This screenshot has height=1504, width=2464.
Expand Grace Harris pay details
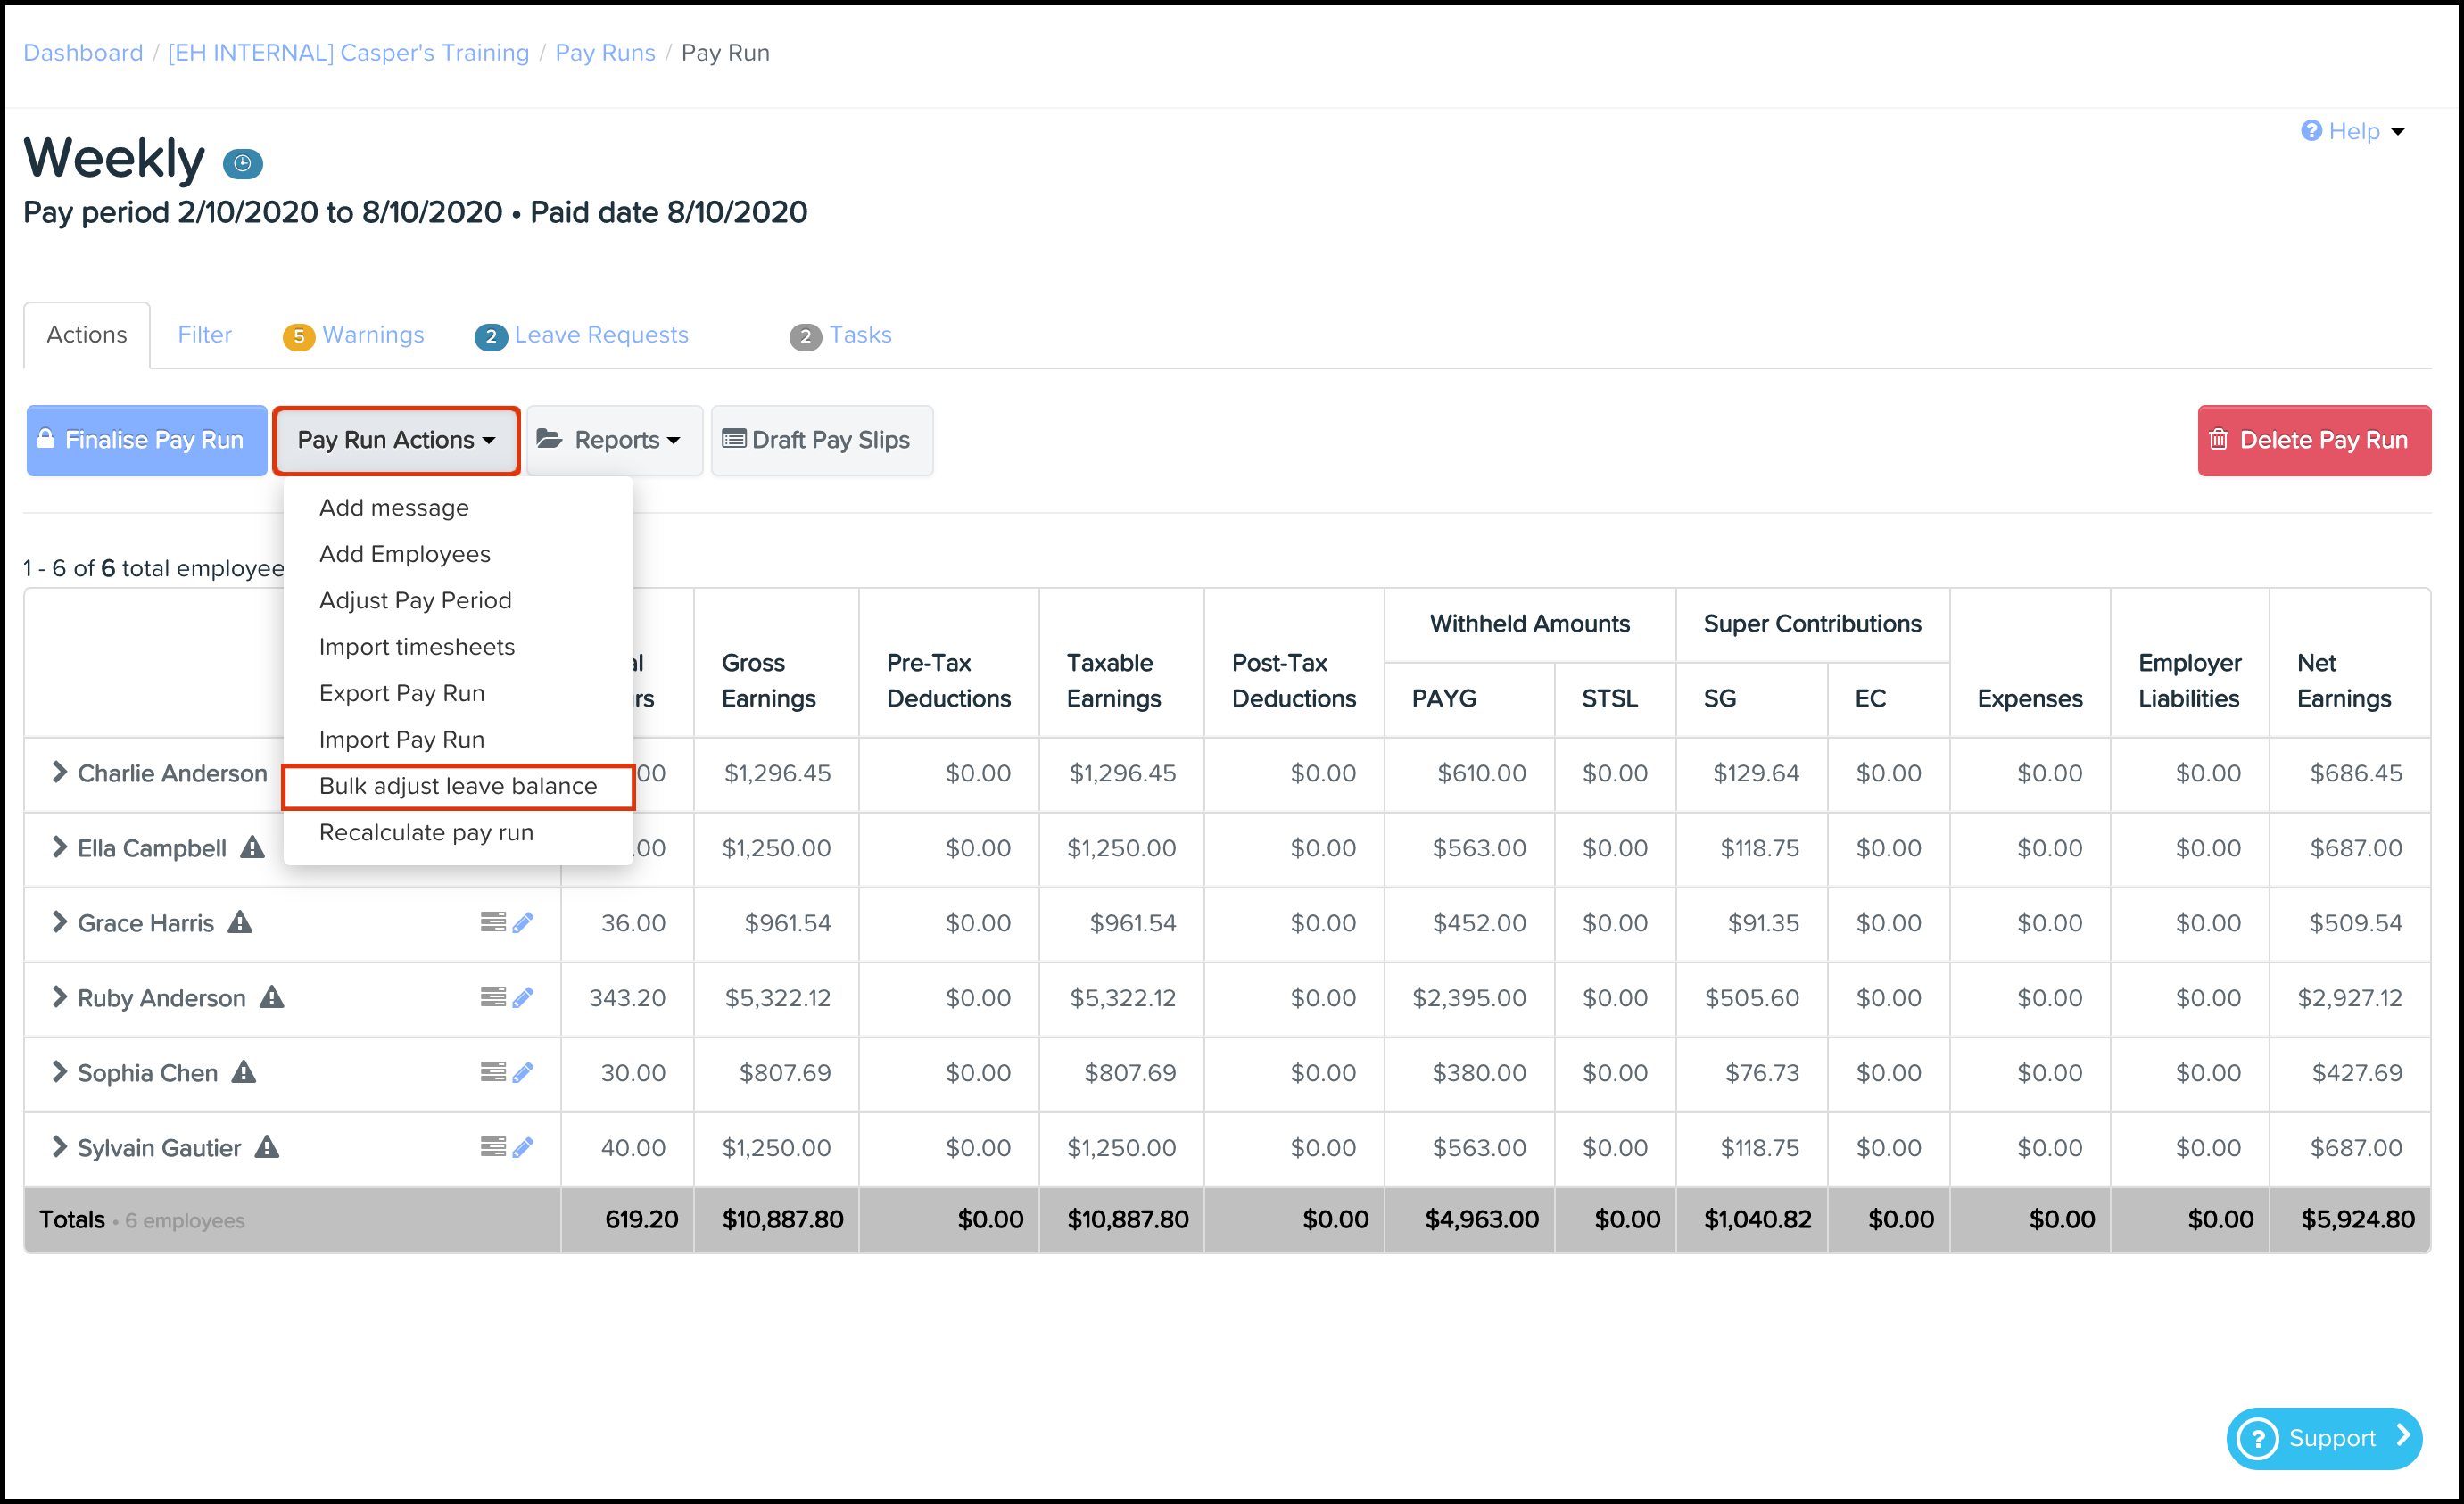(x=59, y=922)
